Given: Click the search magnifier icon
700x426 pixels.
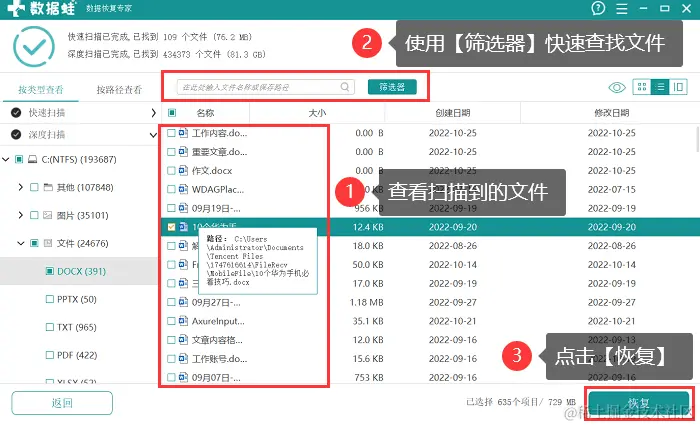Looking at the screenshot, I should (x=345, y=87).
